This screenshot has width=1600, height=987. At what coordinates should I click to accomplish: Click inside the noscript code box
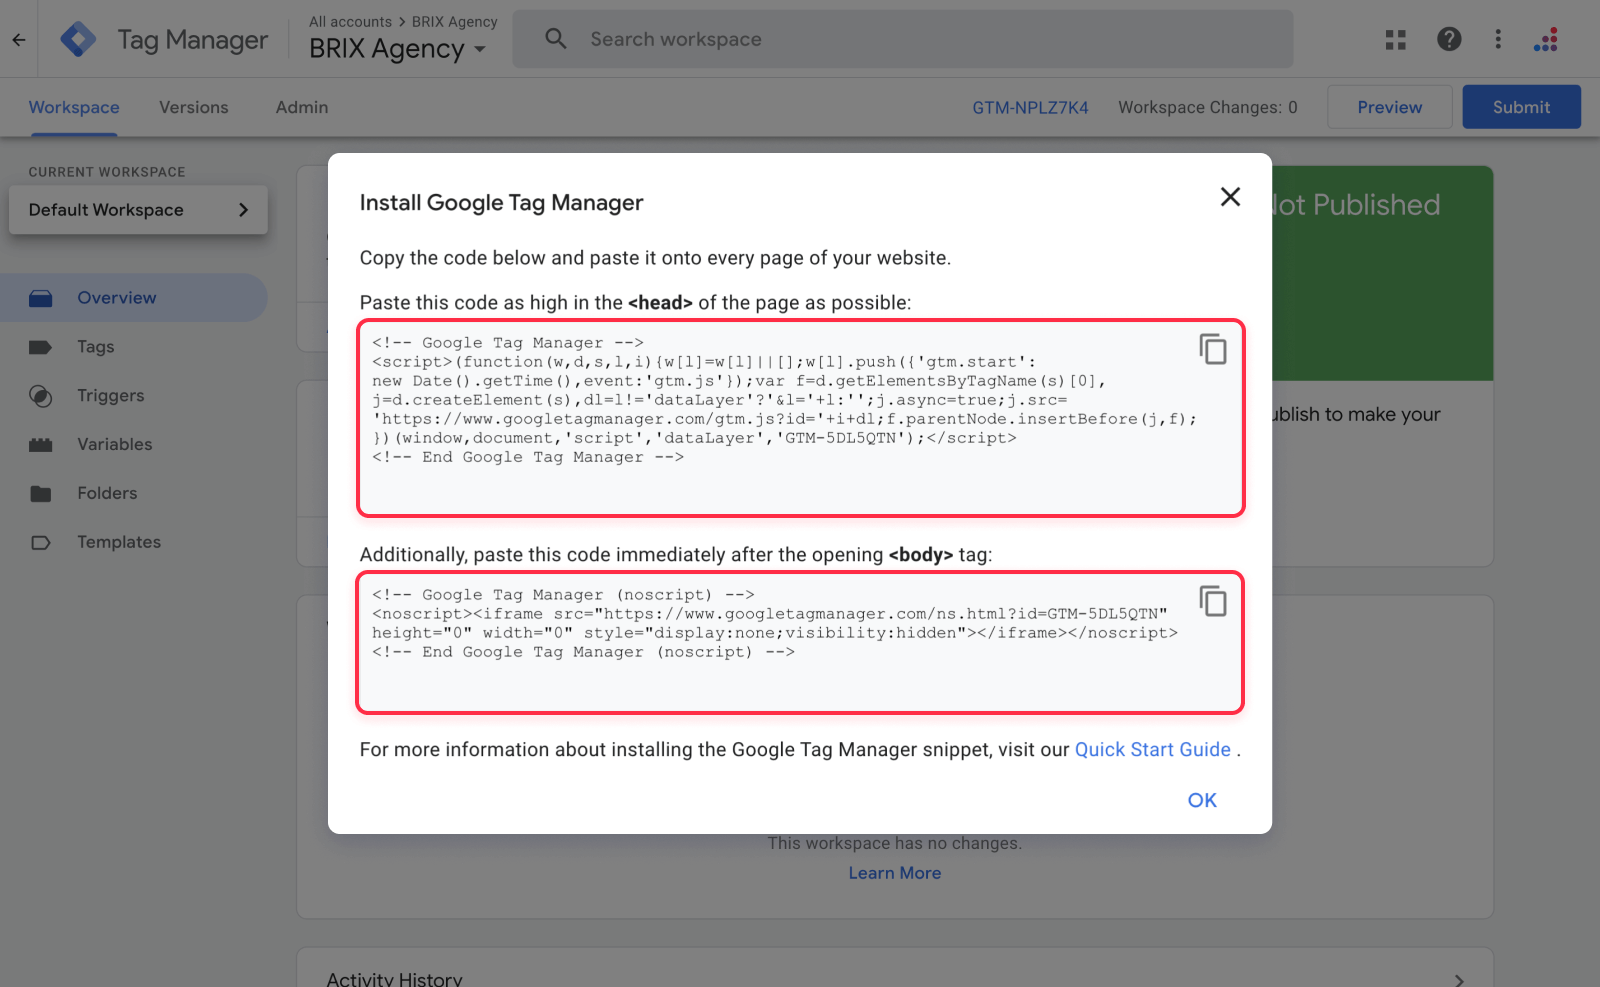click(x=800, y=642)
